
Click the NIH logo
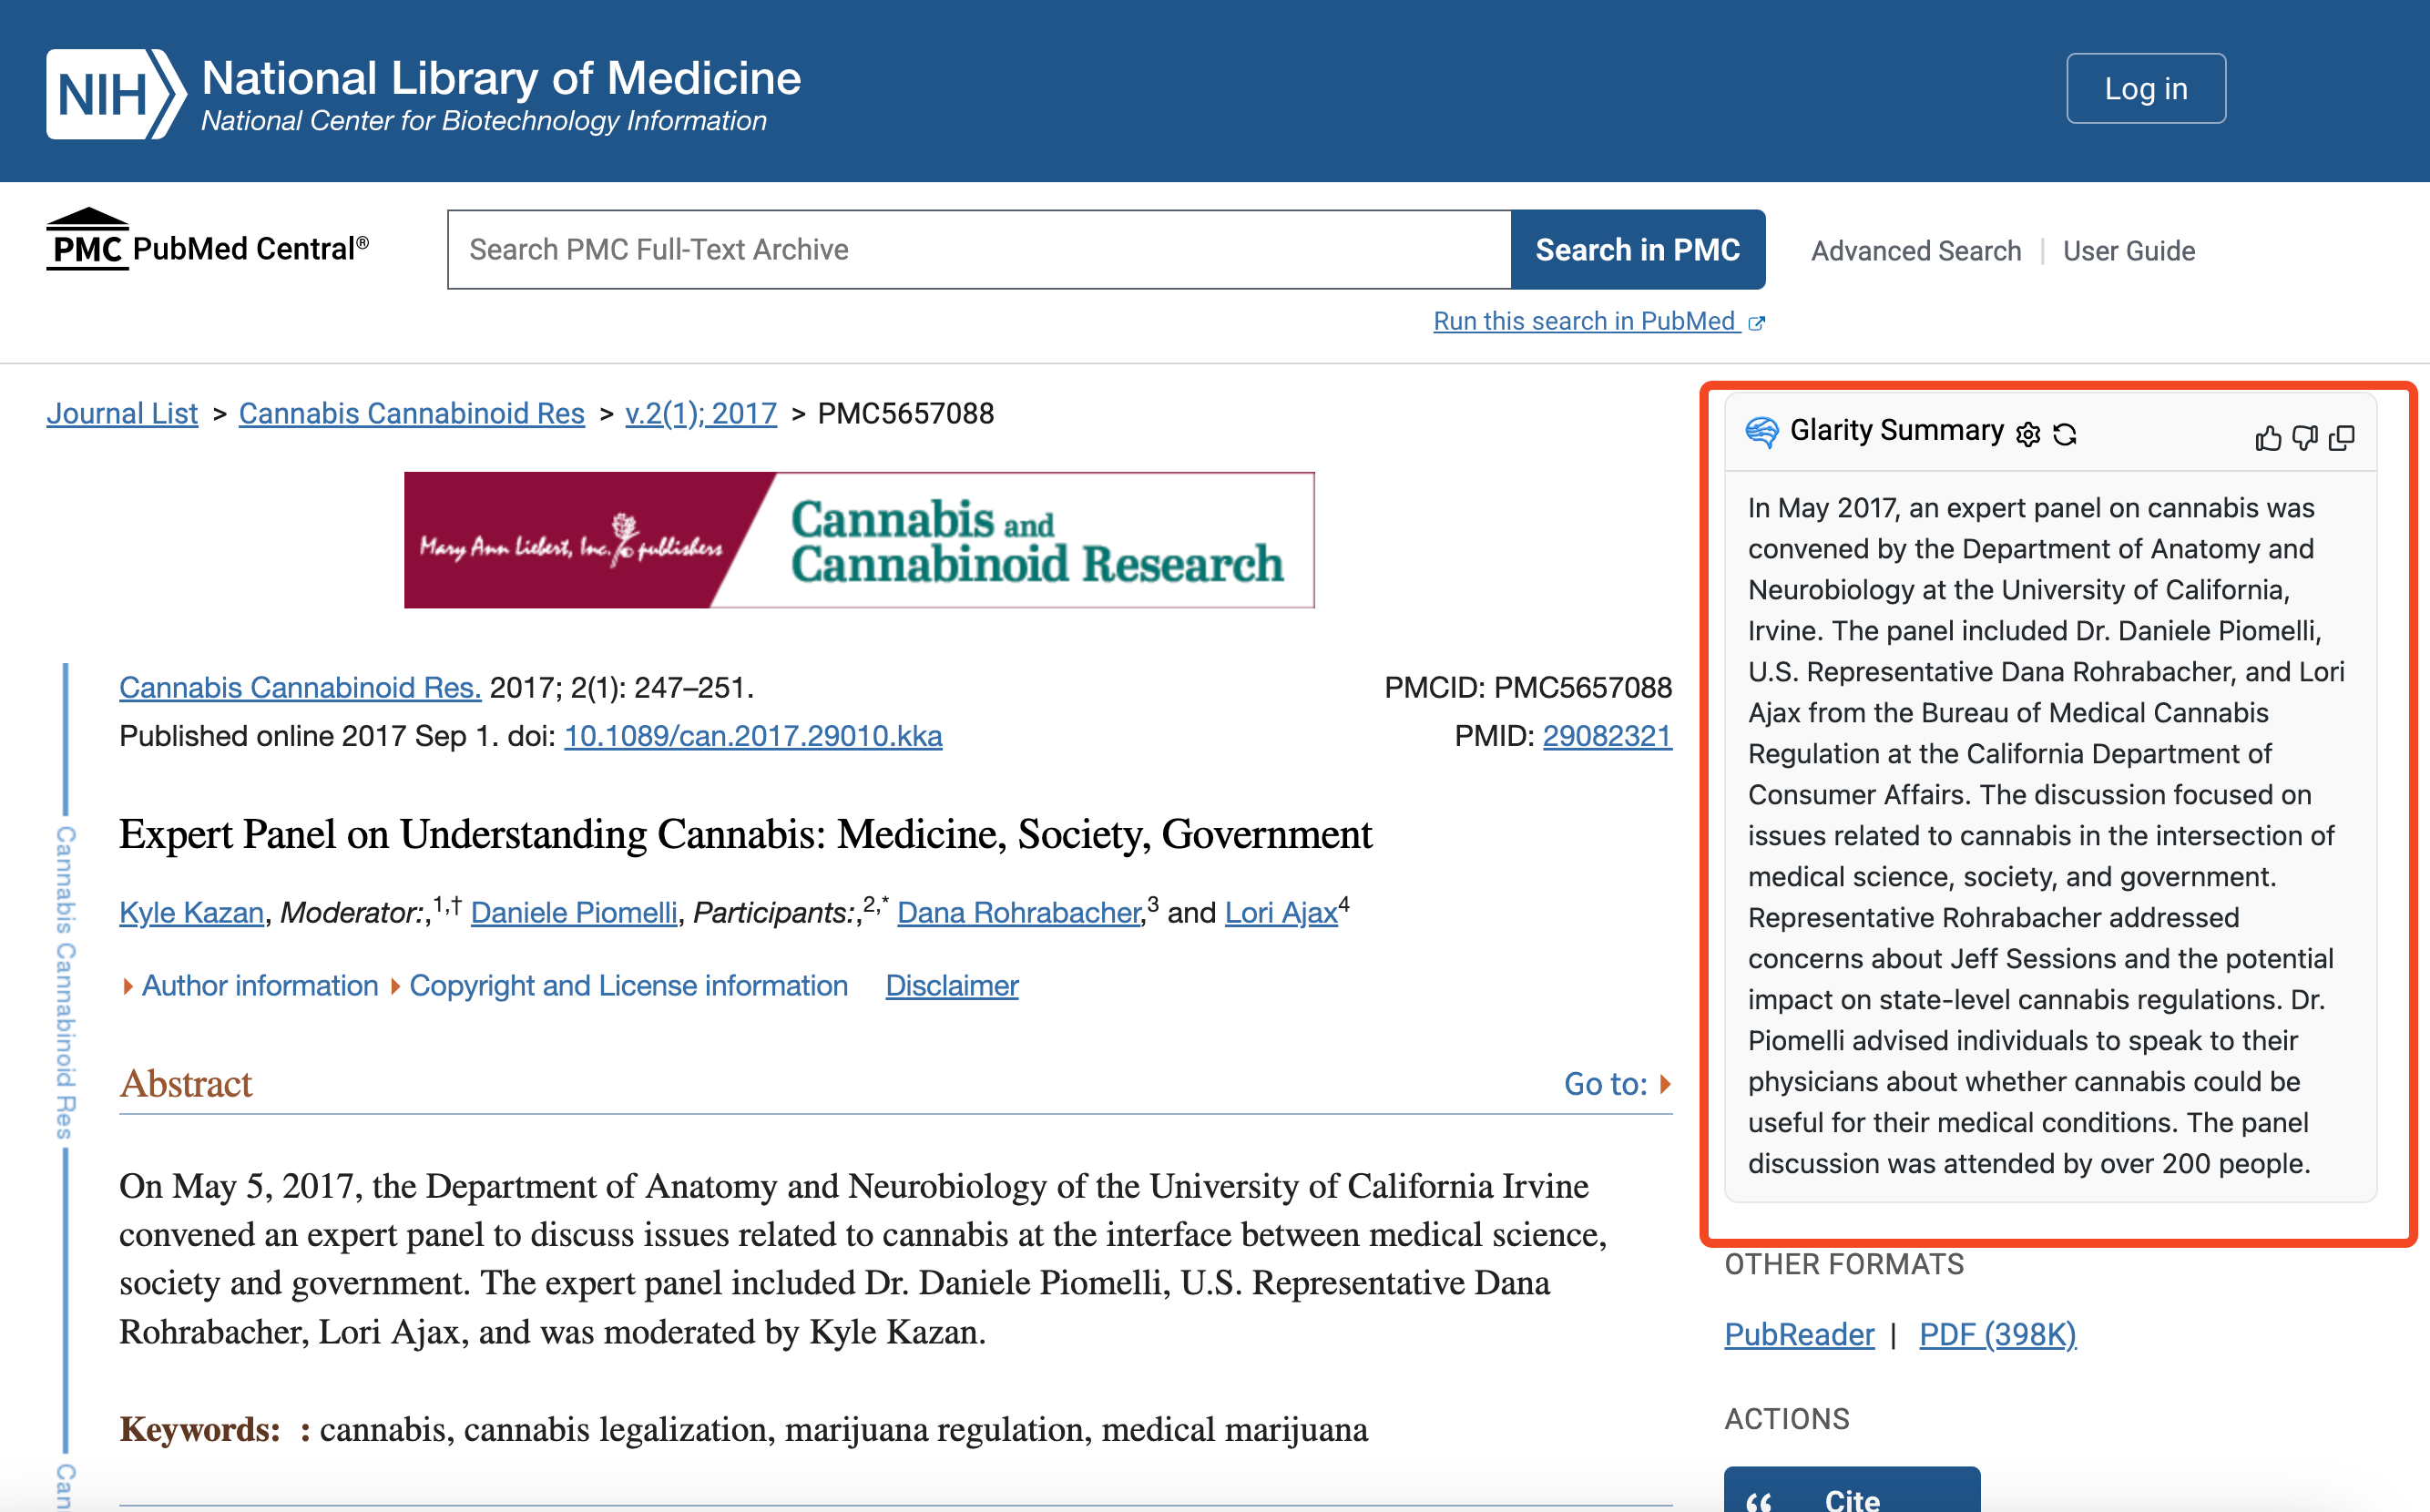[x=115, y=94]
